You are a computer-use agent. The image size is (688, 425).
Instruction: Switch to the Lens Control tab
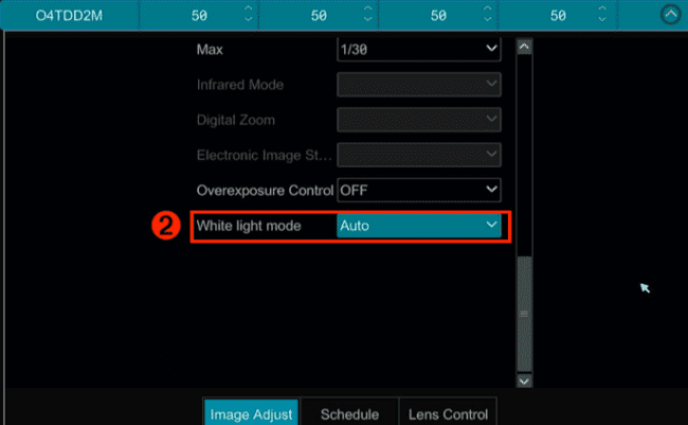[448, 413]
